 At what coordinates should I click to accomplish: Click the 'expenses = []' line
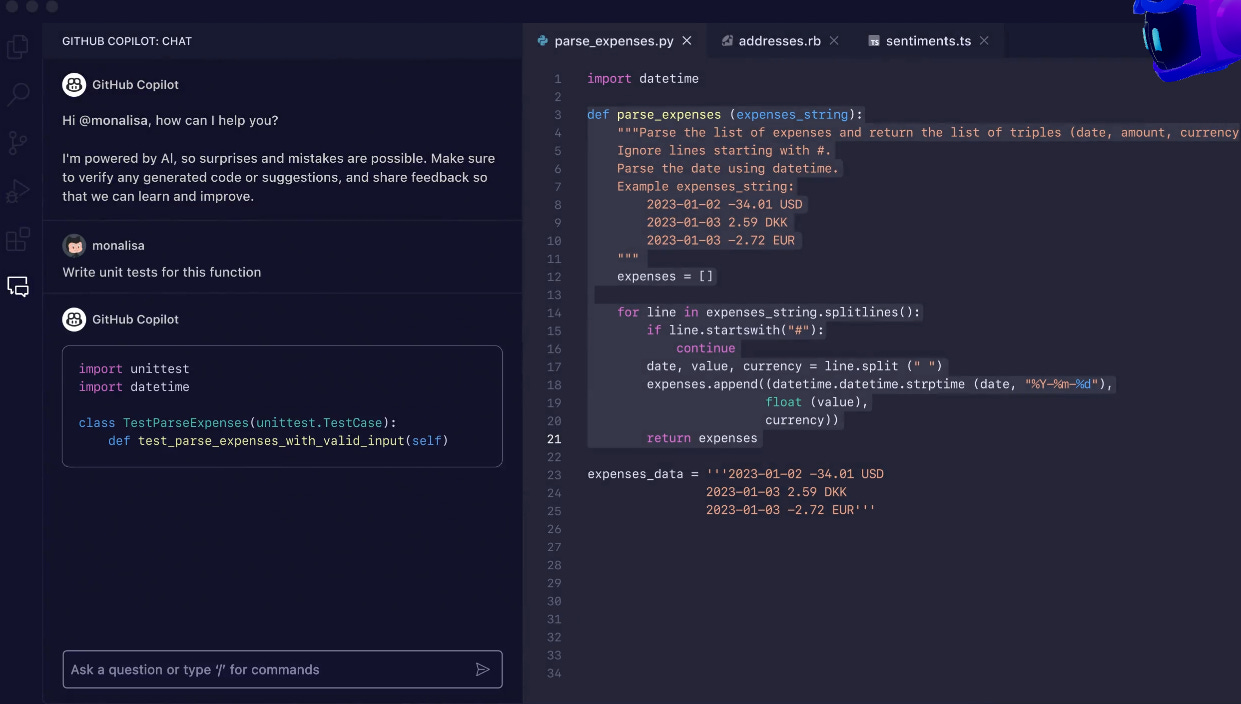pyautogui.click(x=665, y=277)
